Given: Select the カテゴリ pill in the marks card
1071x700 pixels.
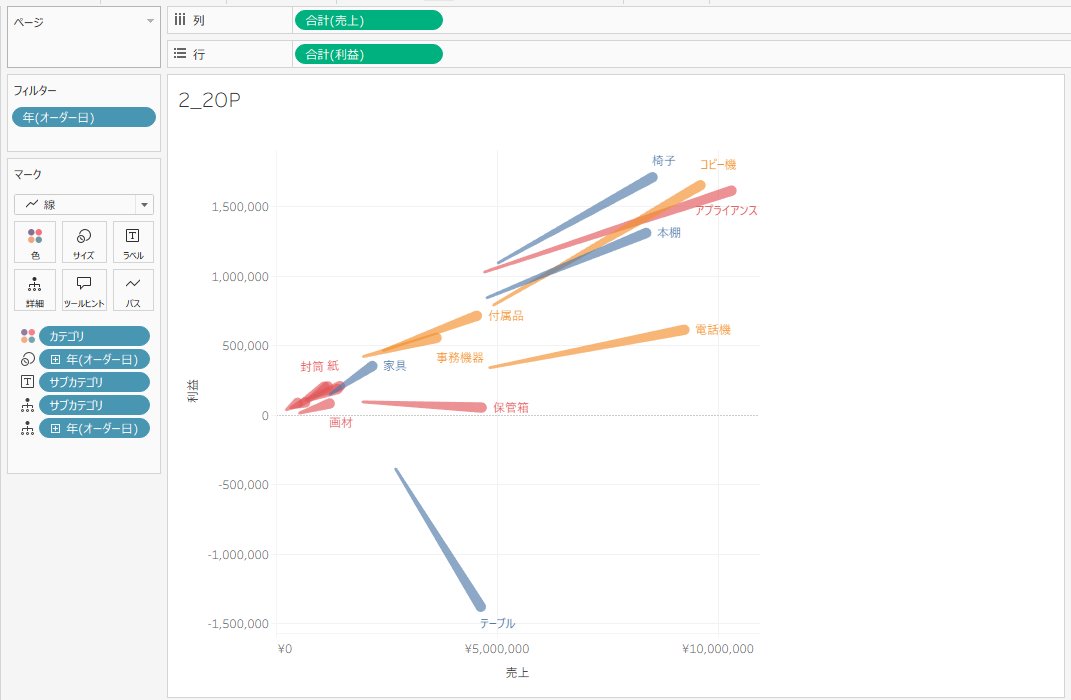Looking at the screenshot, I should pyautogui.click(x=94, y=336).
